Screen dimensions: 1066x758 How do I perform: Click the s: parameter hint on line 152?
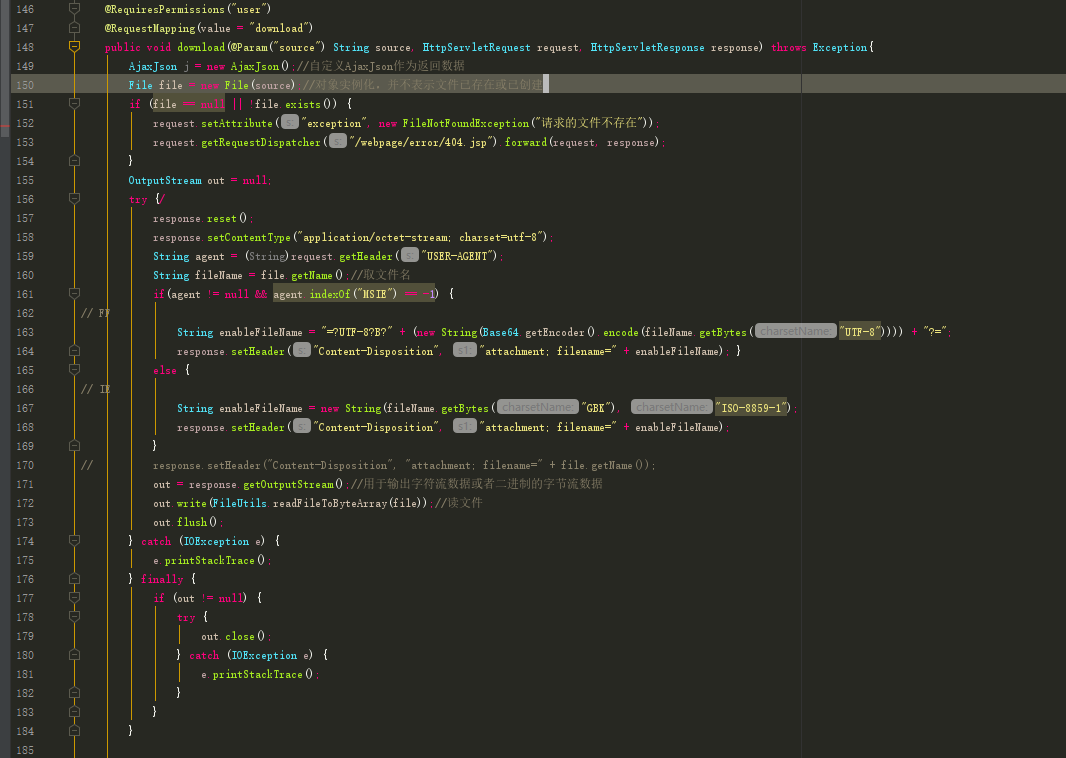click(290, 122)
